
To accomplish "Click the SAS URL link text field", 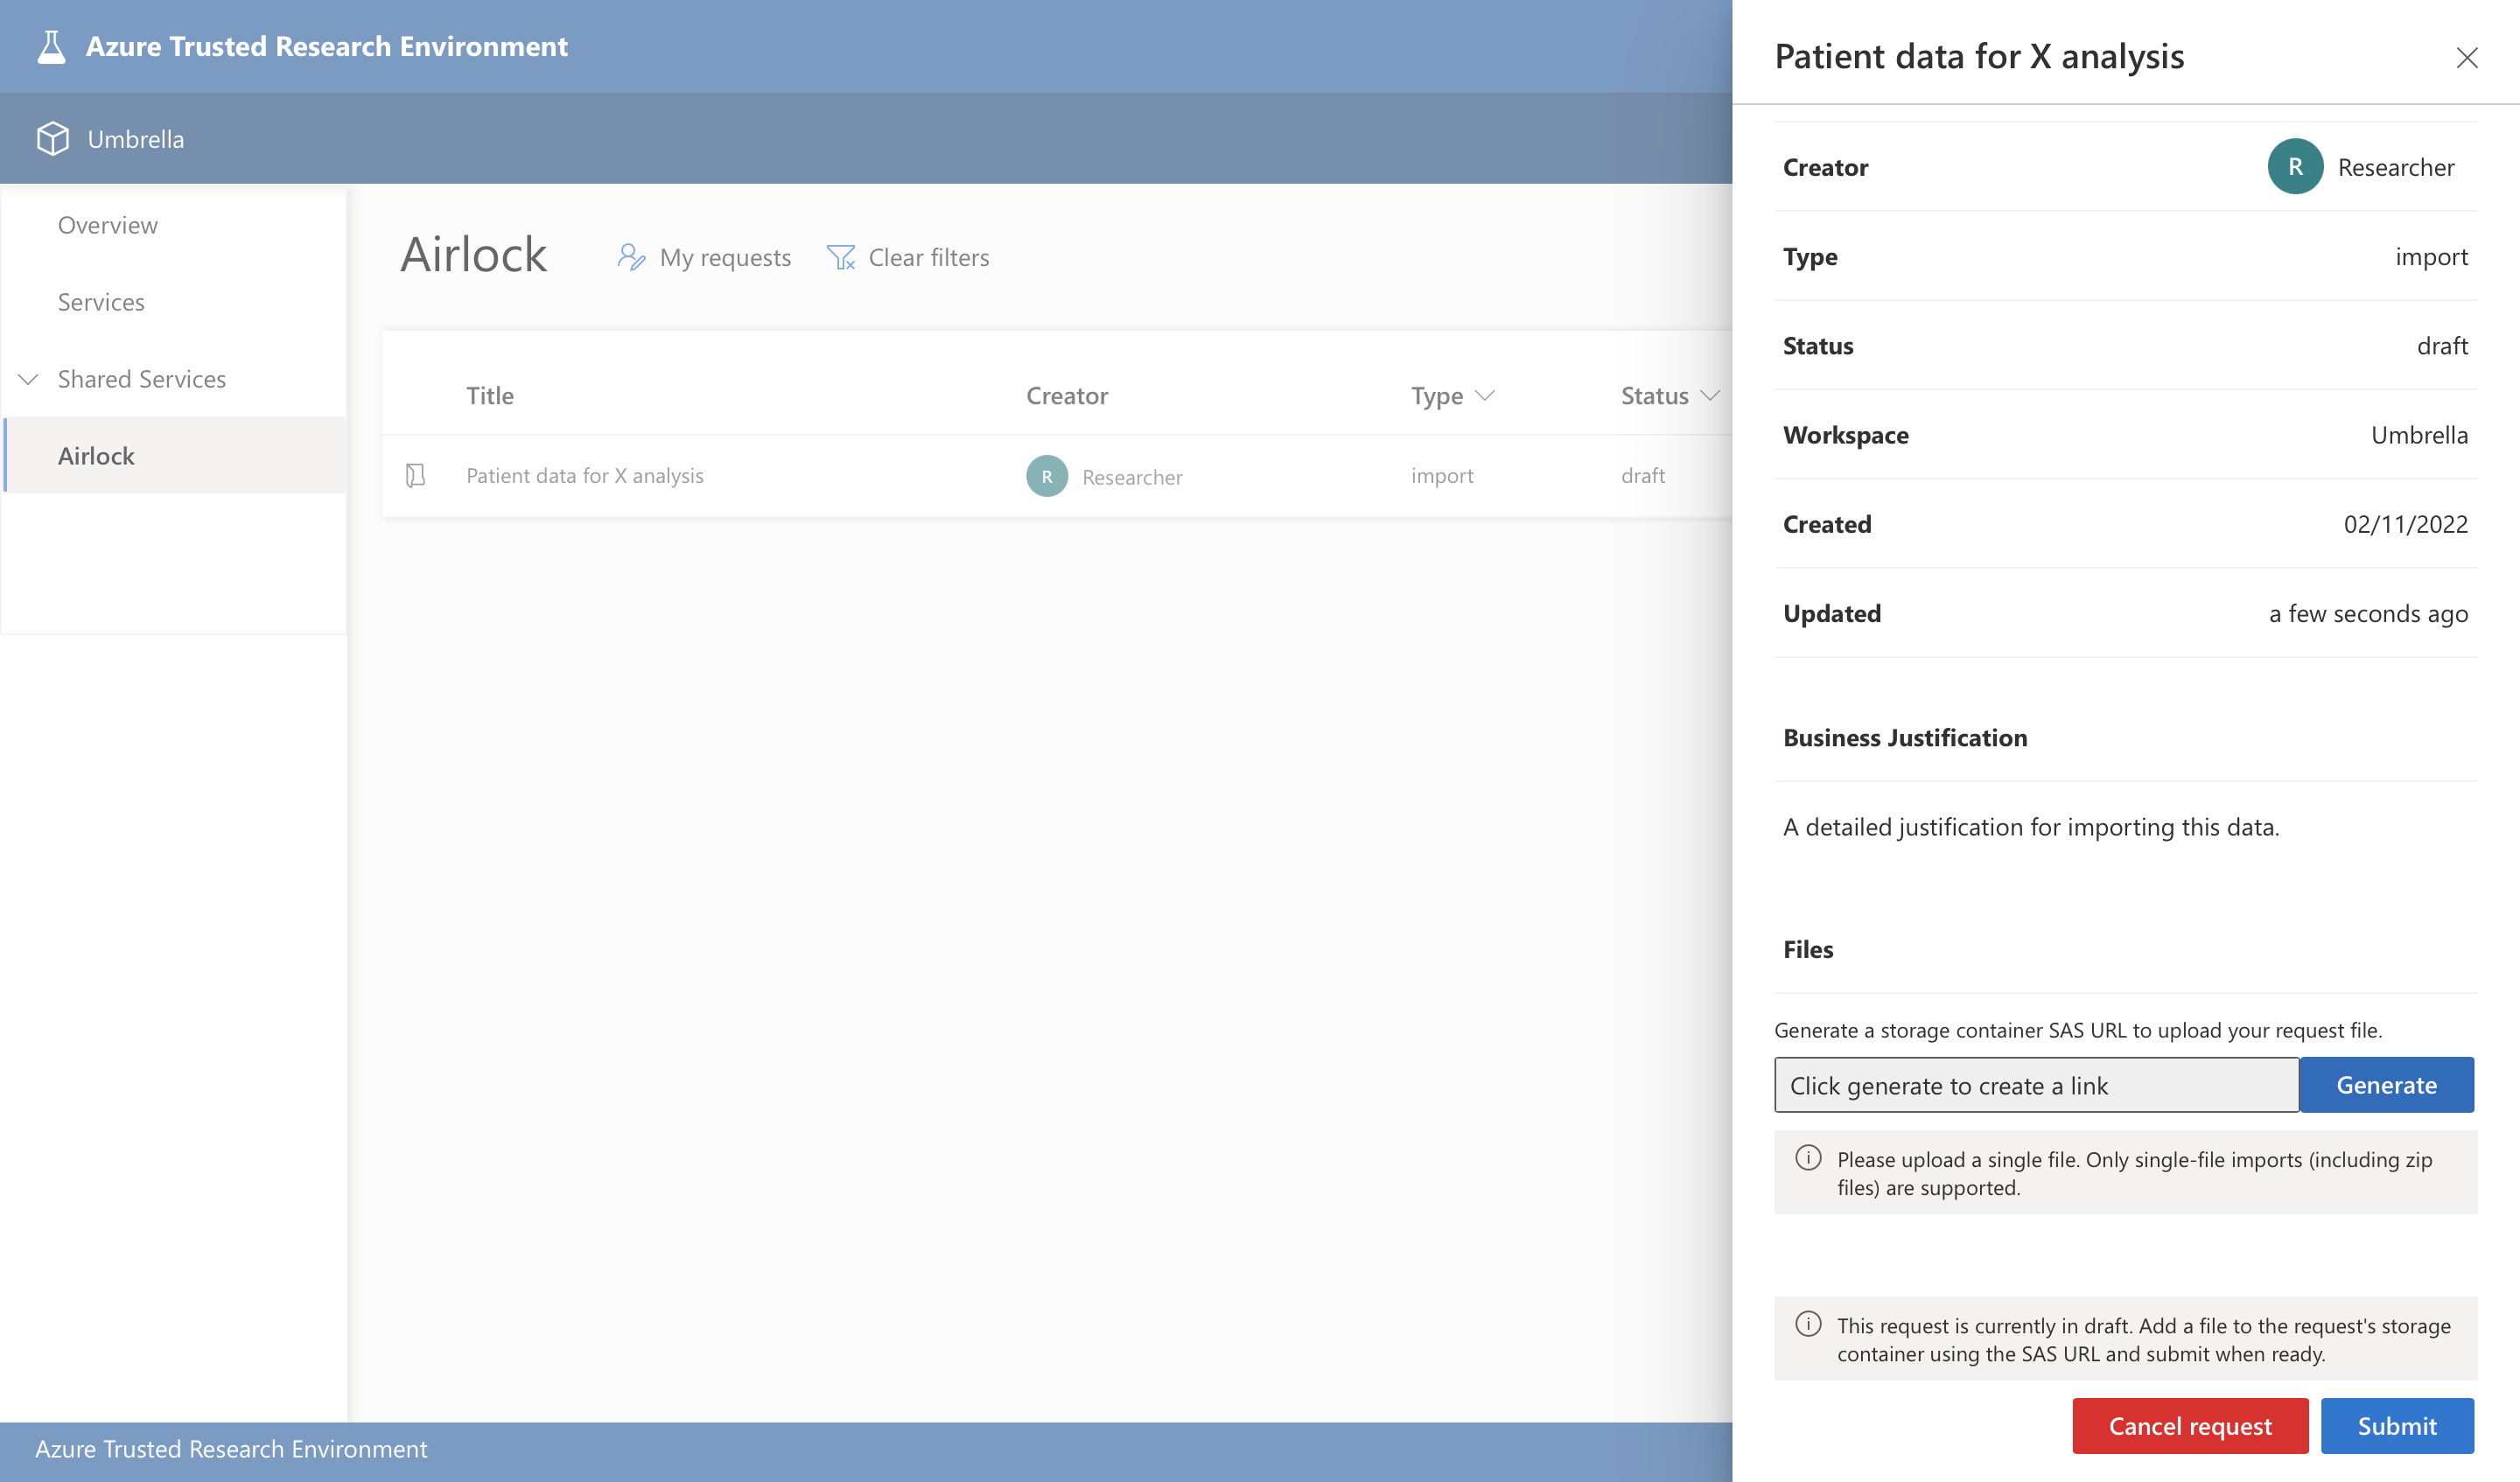I will 2035,1085.
